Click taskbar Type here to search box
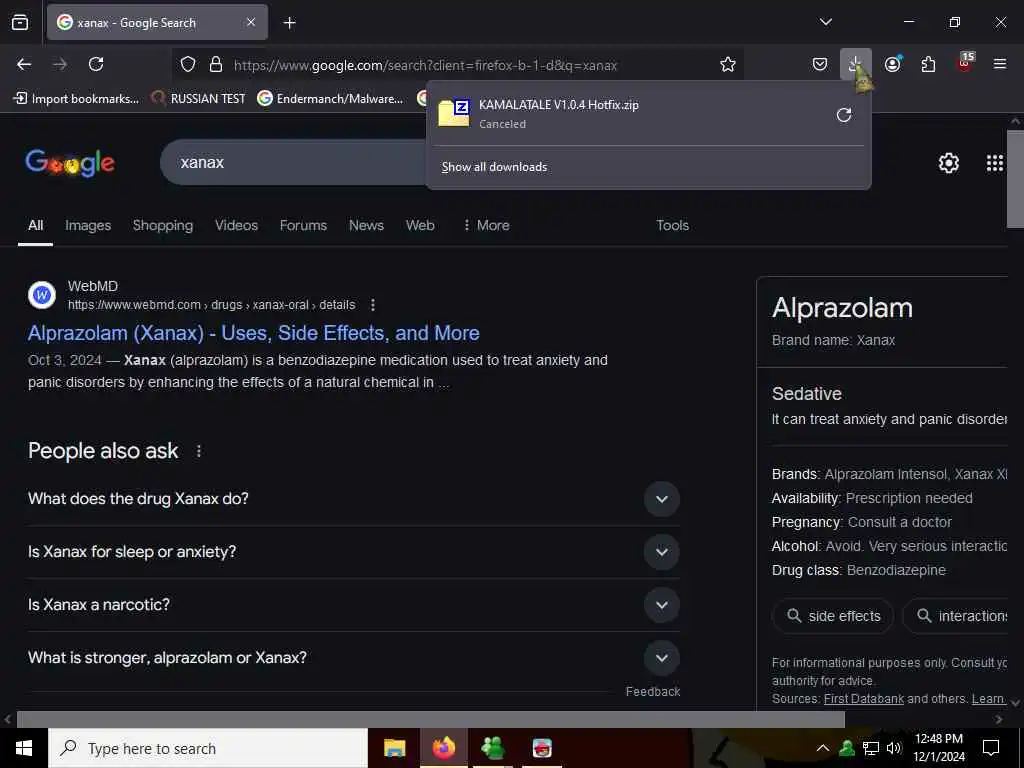This screenshot has width=1024, height=768. point(208,748)
